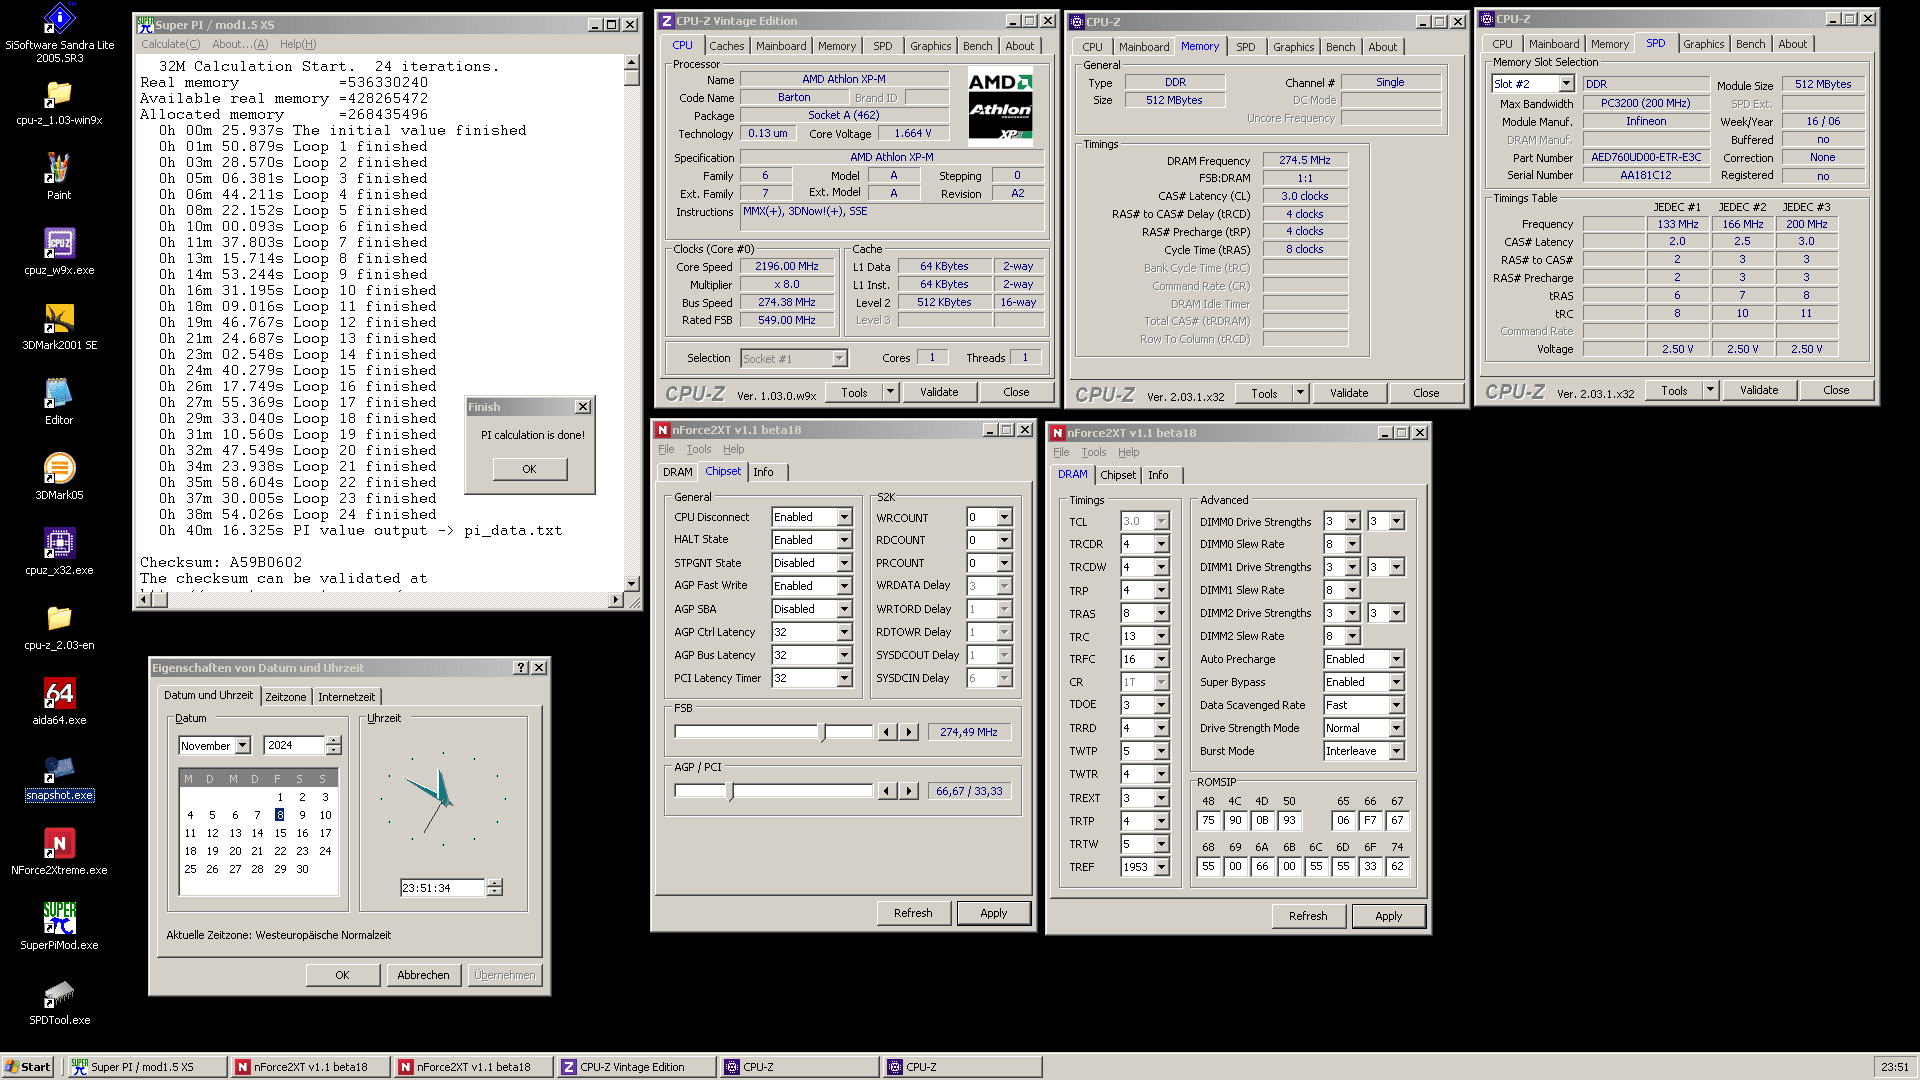Increase AGP/PCI with right arrow button
Image resolution: width=1920 pixels, height=1080 pixels.
point(909,791)
